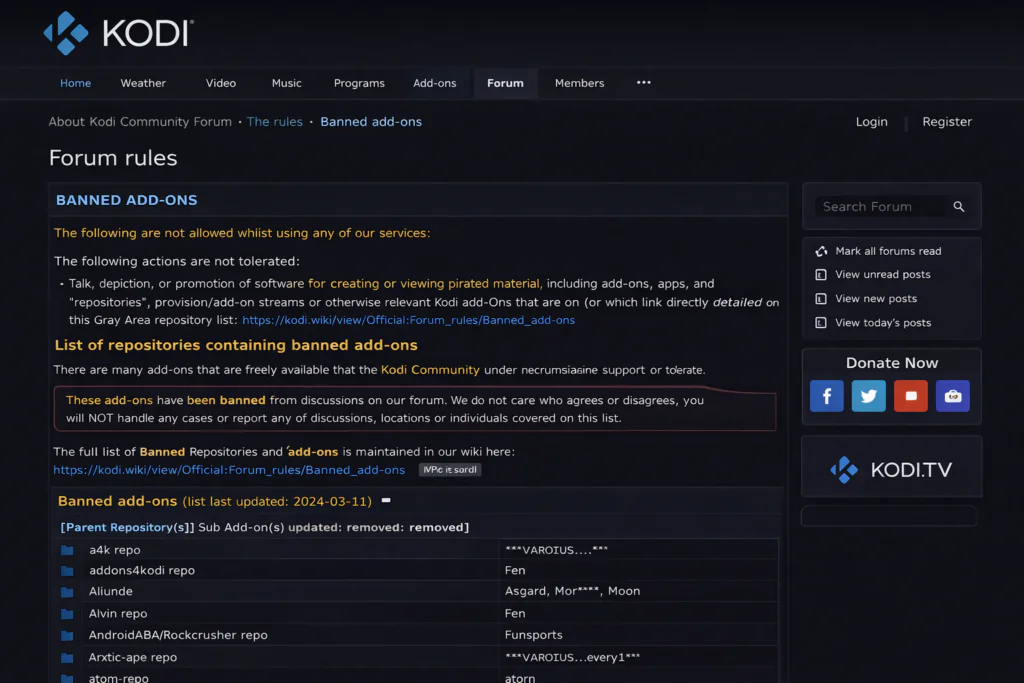The height and width of the screenshot is (683, 1024).
Task: Click Mark all forums read
Action: 888,251
